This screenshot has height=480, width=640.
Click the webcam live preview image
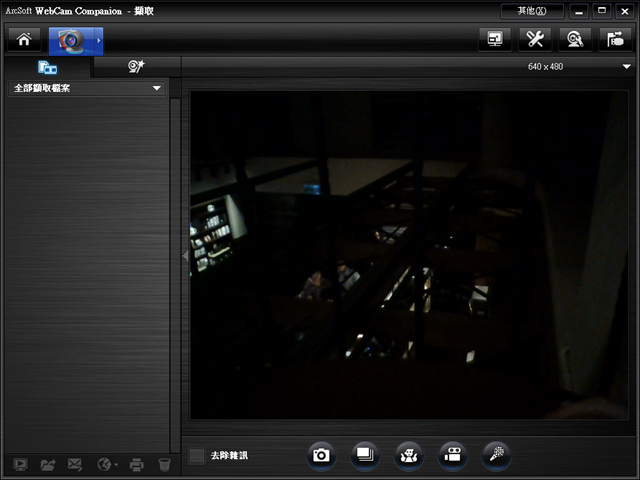409,255
